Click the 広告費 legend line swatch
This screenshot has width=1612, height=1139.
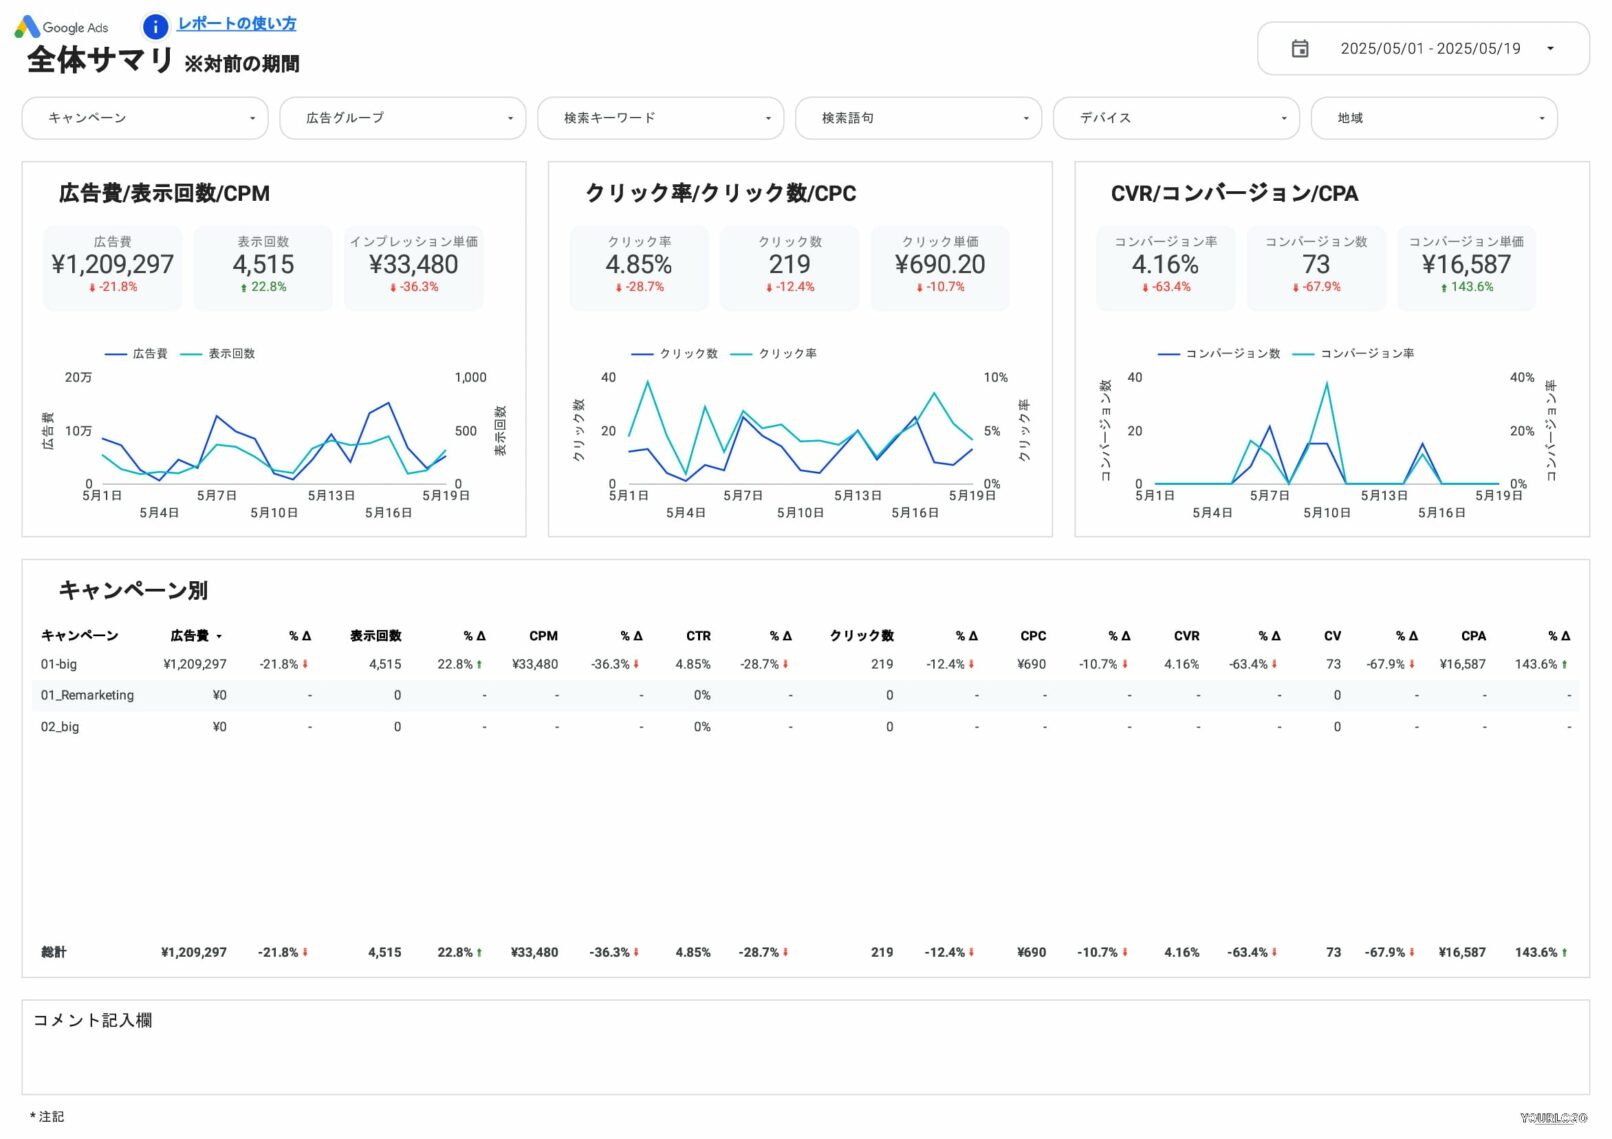116,354
